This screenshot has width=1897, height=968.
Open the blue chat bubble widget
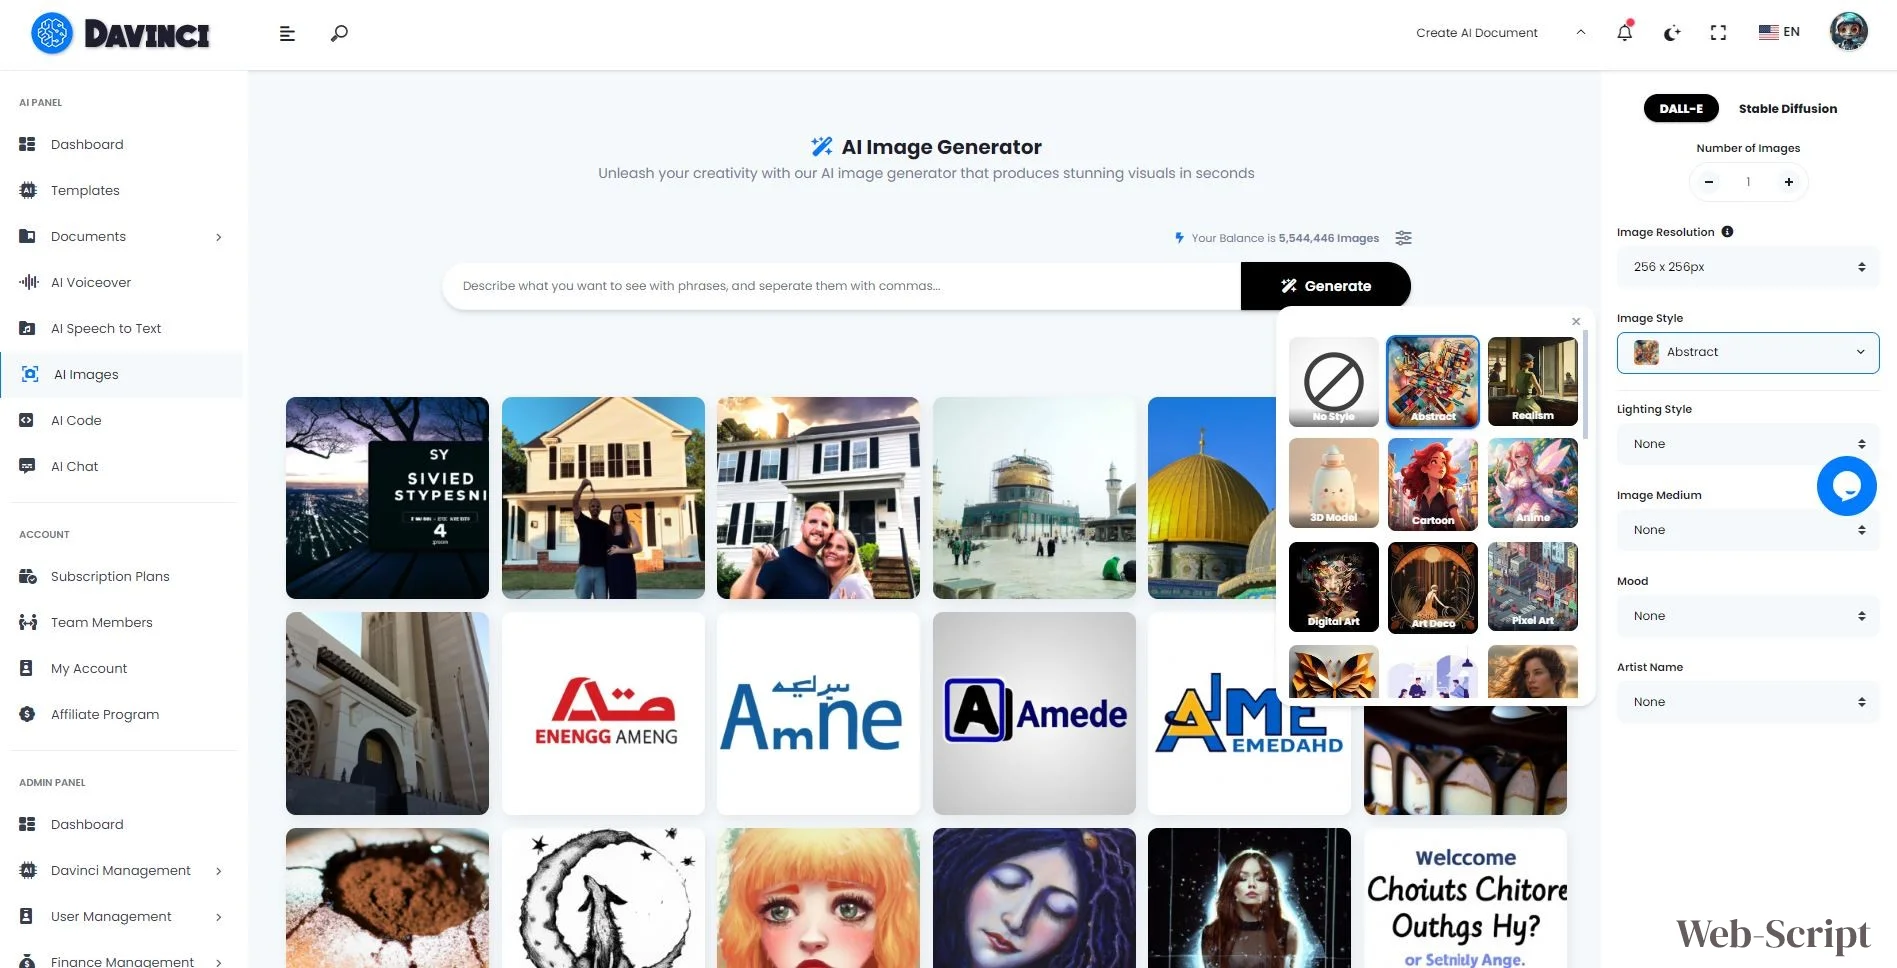1846,486
